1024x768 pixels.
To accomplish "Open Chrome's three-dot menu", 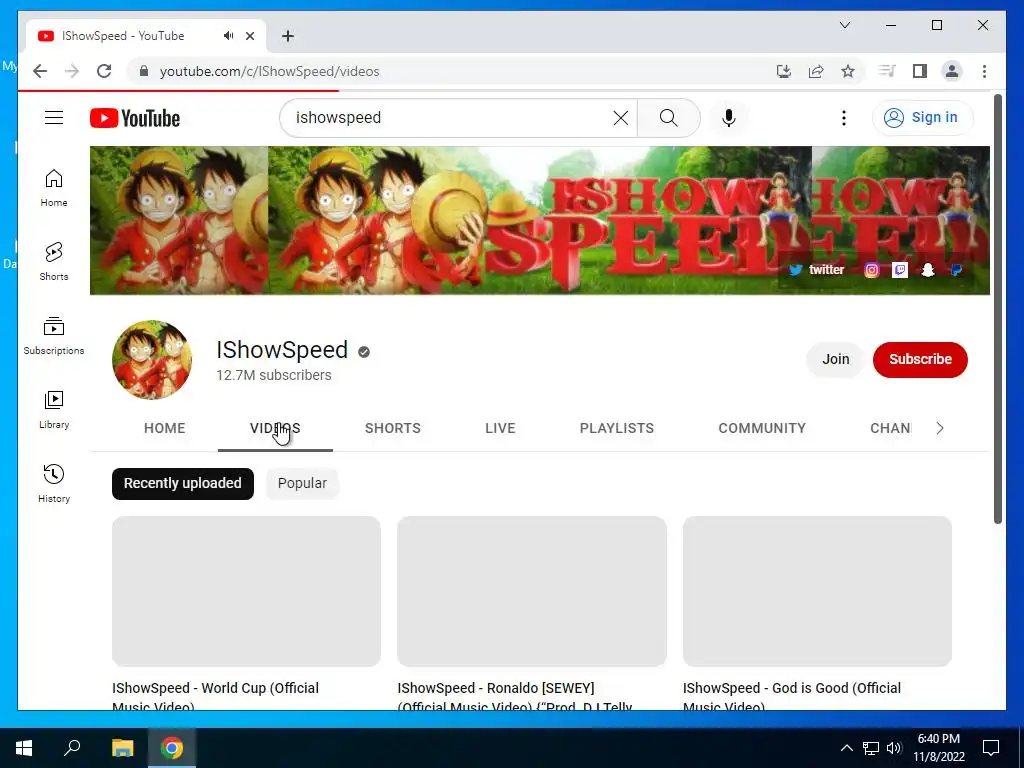I will point(984,71).
